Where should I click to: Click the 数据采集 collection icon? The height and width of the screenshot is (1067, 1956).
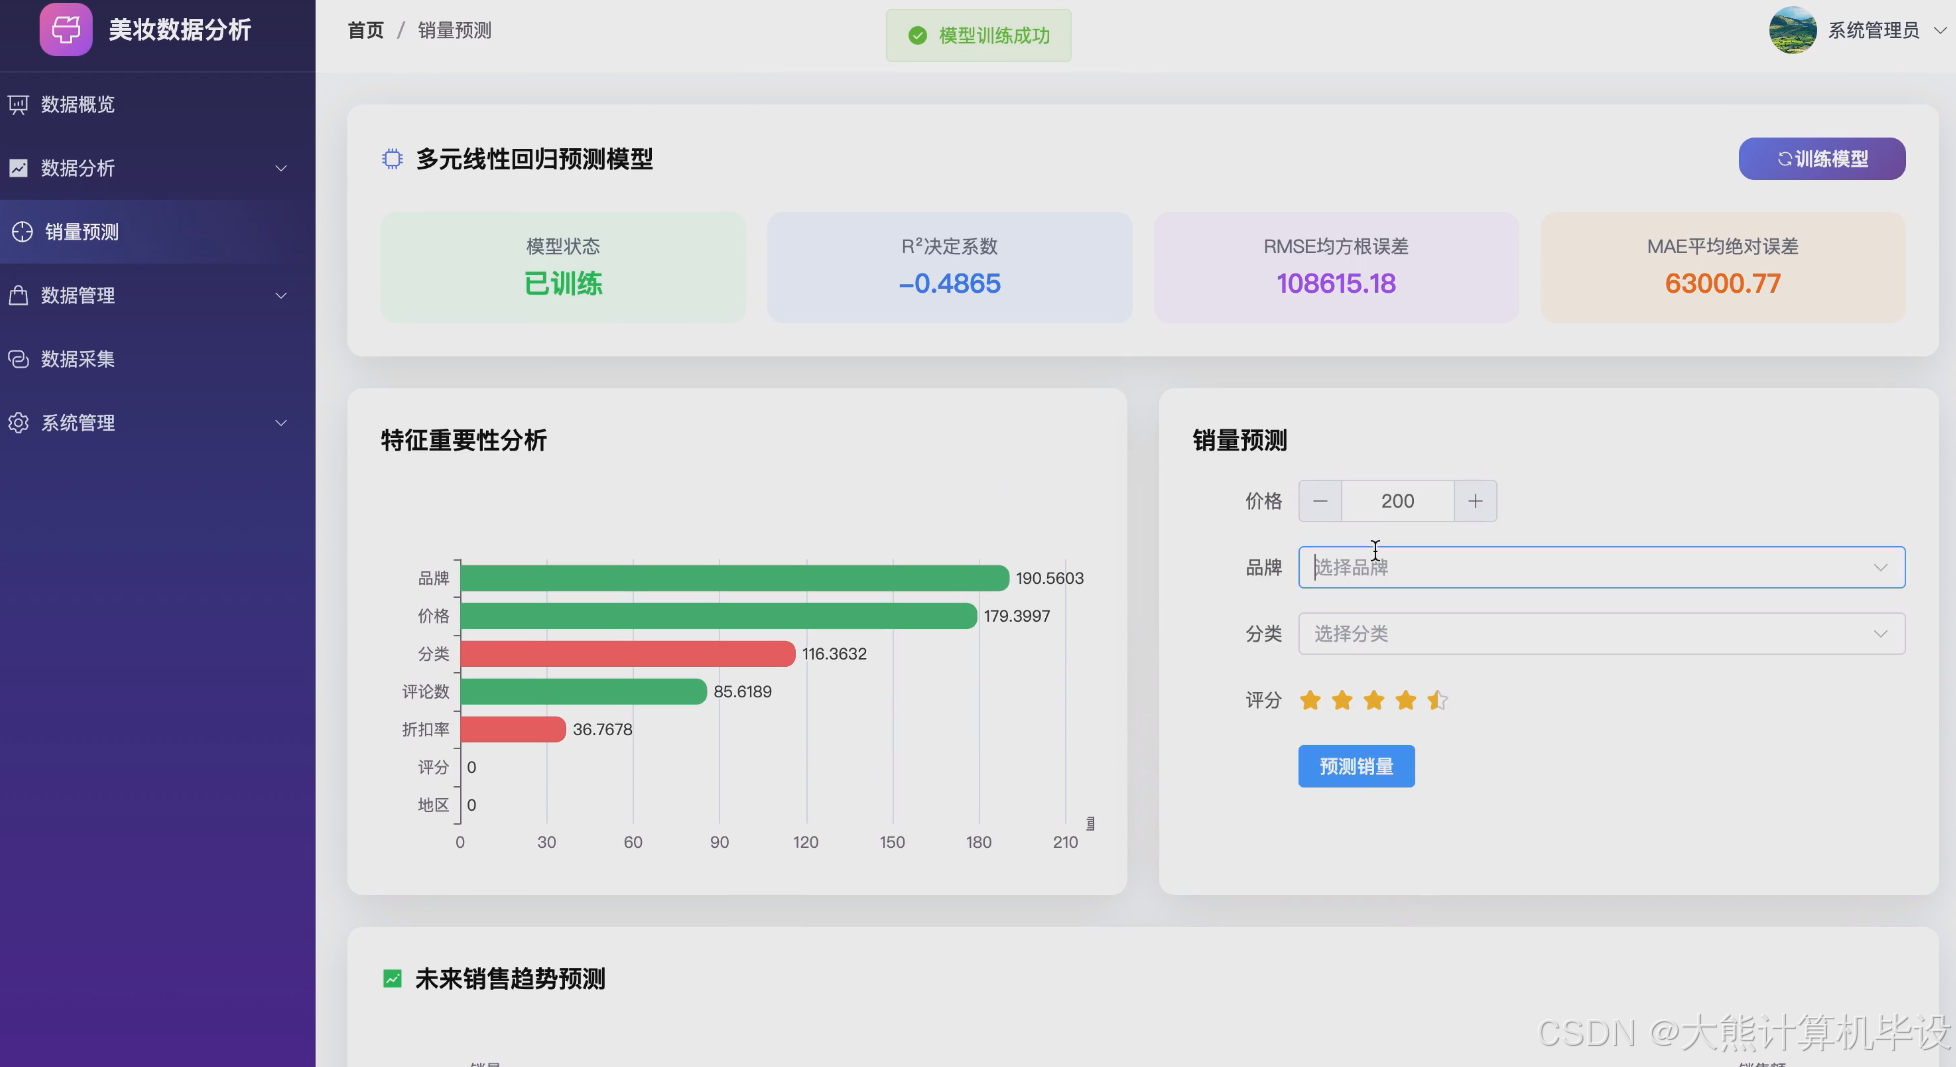[18, 359]
